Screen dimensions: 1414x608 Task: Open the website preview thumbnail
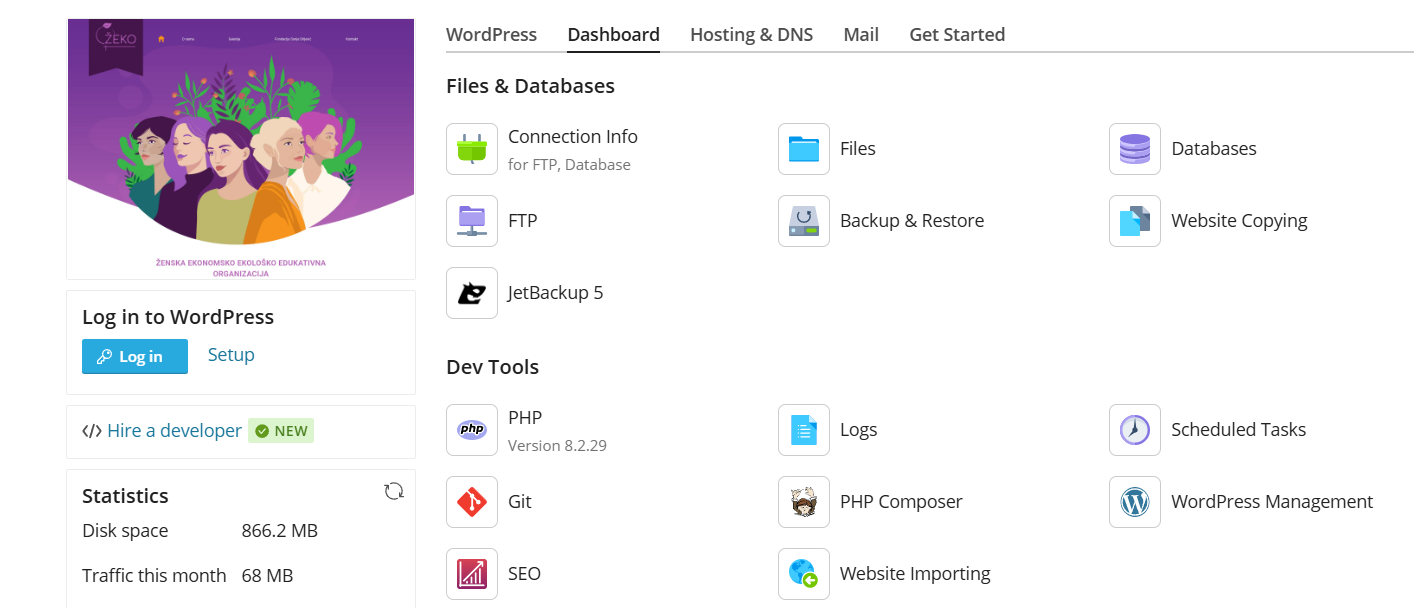tap(241, 149)
